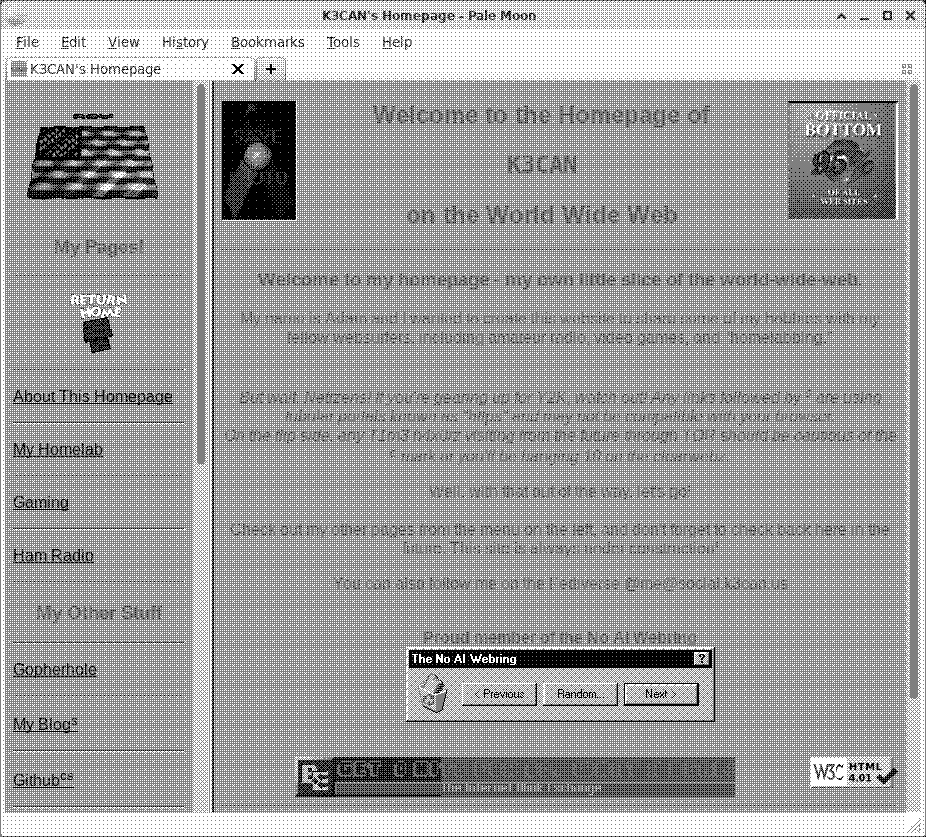This screenshot has width=926, height=837.
Task: Click the spinning CD graphic by the welcome heading
Action: (257, 159)
